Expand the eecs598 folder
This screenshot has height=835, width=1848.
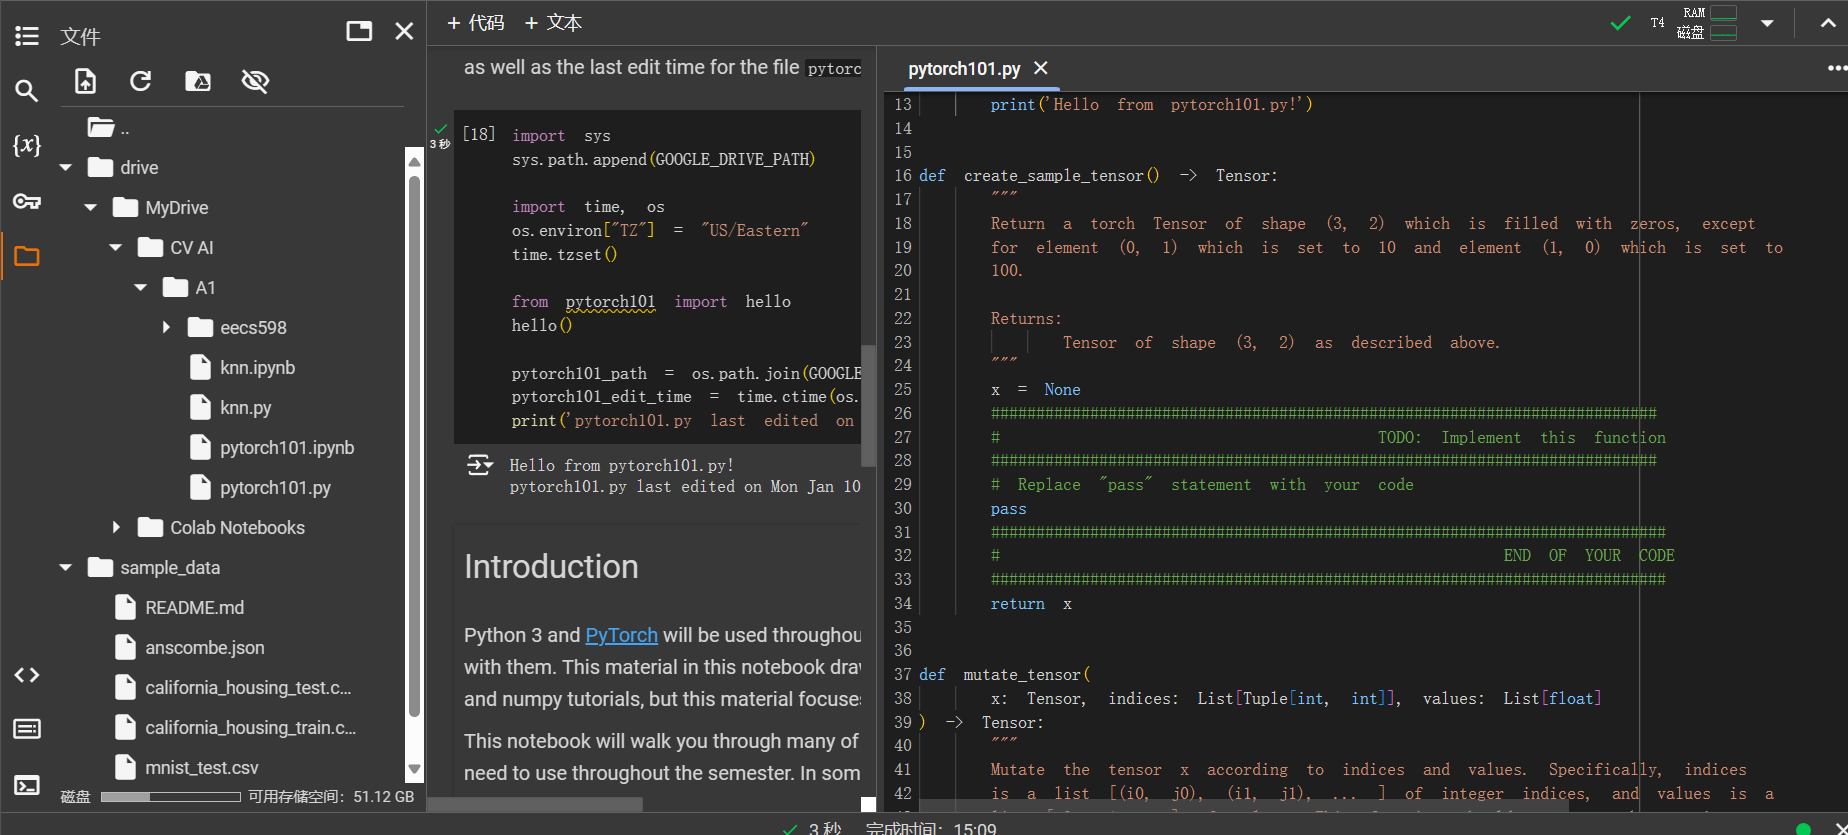166,328
